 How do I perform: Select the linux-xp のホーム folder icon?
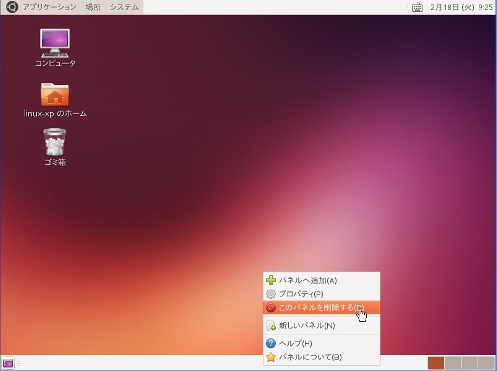[x=55, y=100]
